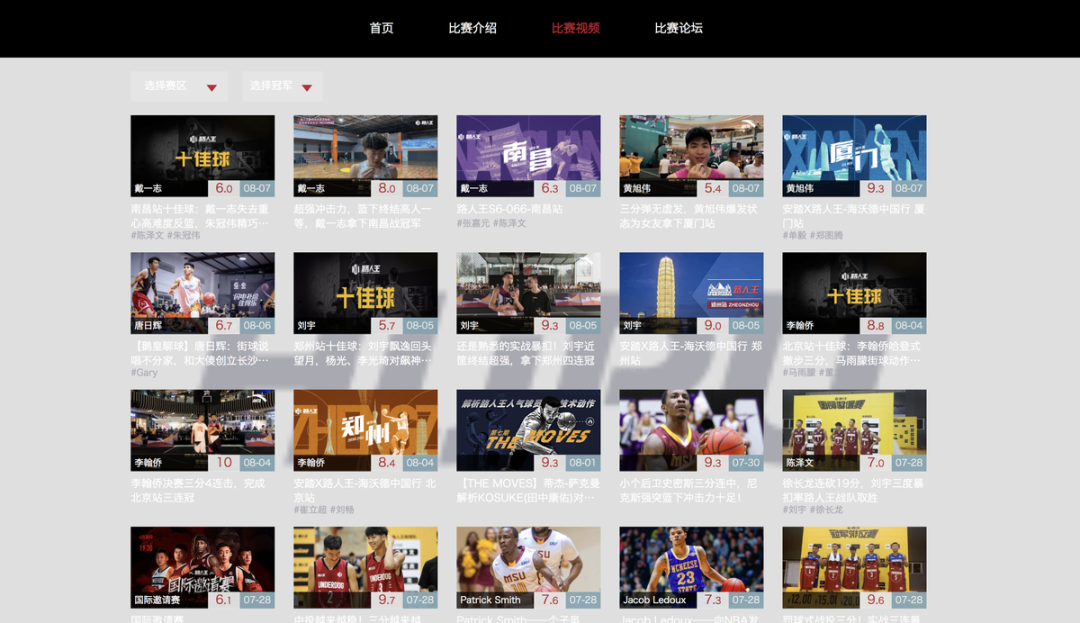This screenshot has height=623, width=1080.
Task: Open the title link 南昌站十佳球：戴一志失去重心高难度反篮
Action: (200, 215)
